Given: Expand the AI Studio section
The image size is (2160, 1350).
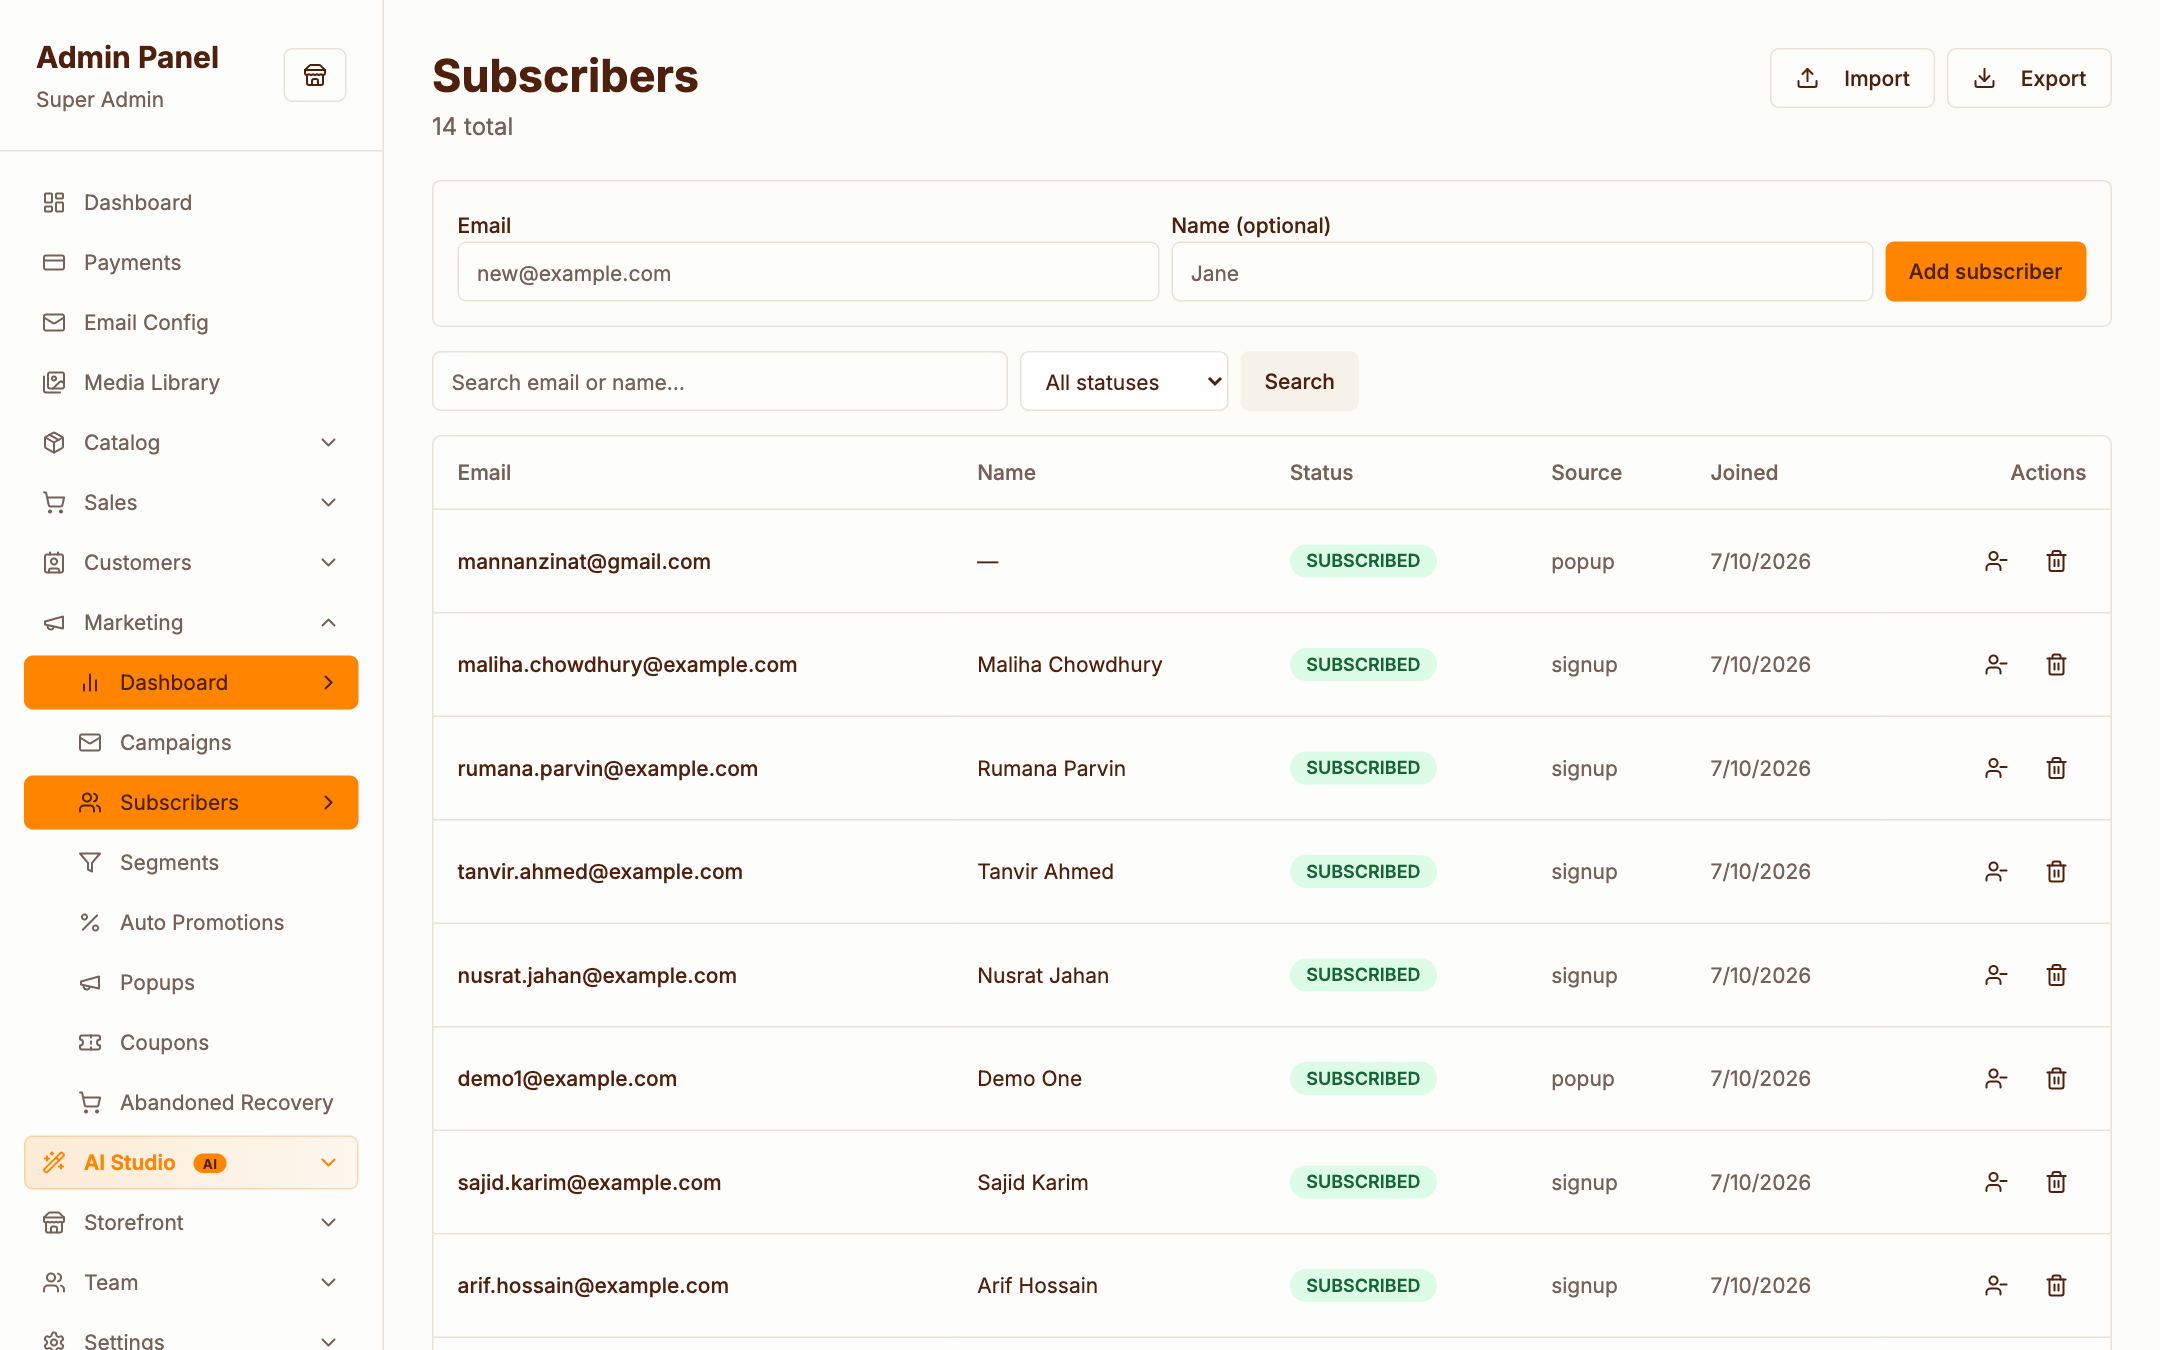Looking at the screenshot, I should [x=191, y=1162].
